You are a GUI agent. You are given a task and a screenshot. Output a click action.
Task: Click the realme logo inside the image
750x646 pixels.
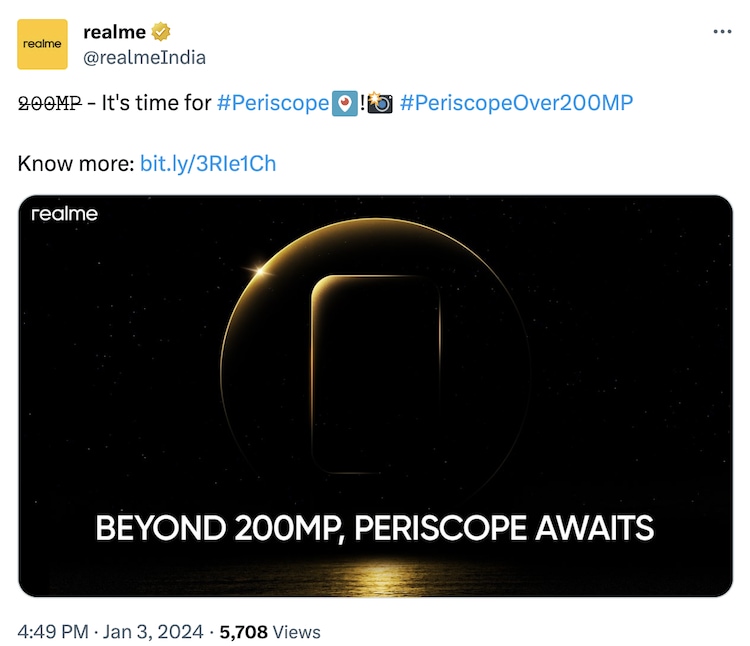click(65, 214)
